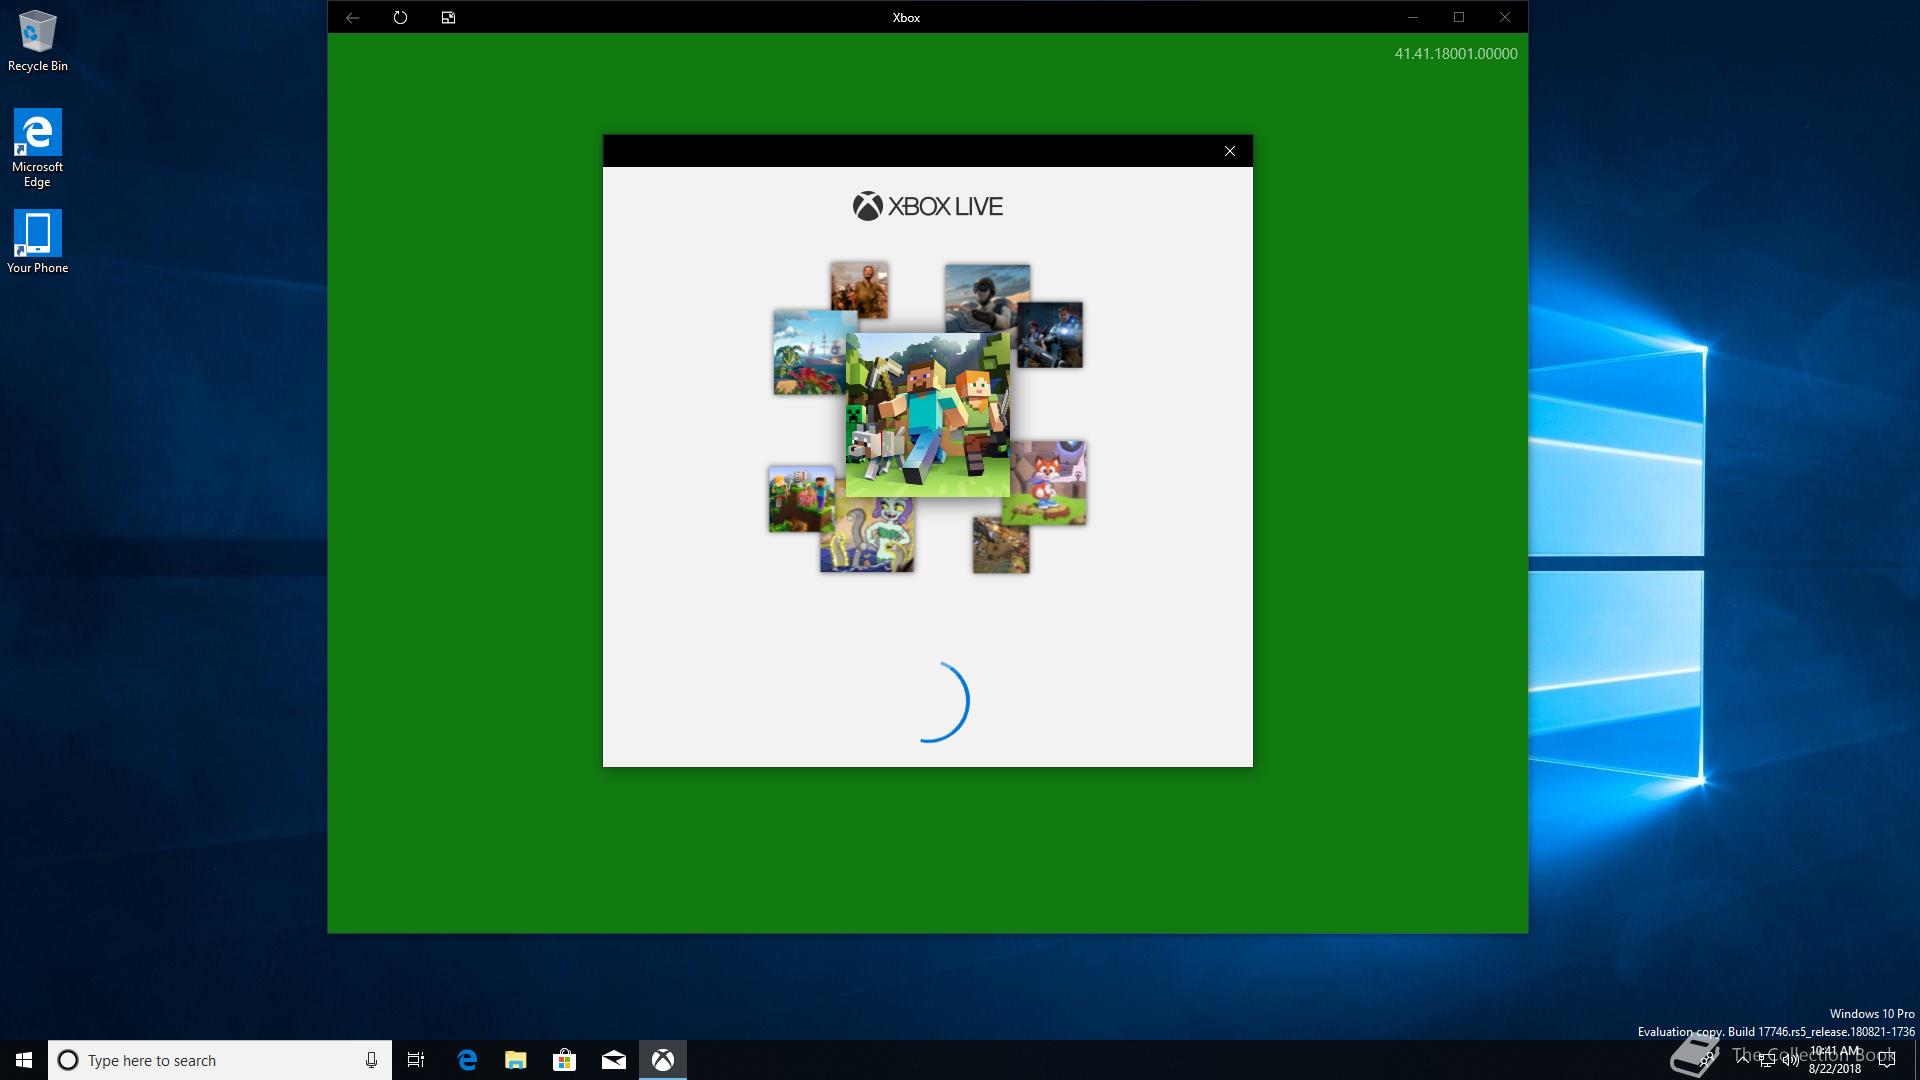Open the Recycle Bin desktop icon

click(37, 41)
